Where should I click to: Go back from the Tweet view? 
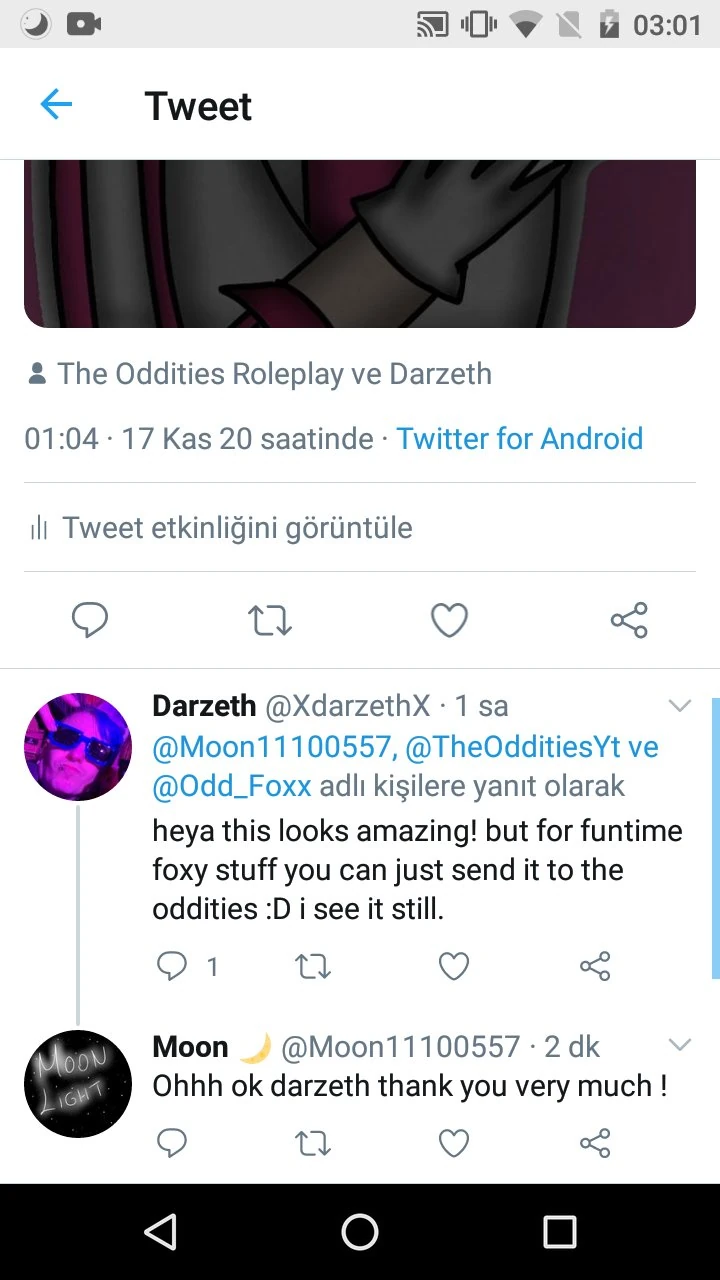(x=56, y=104)
